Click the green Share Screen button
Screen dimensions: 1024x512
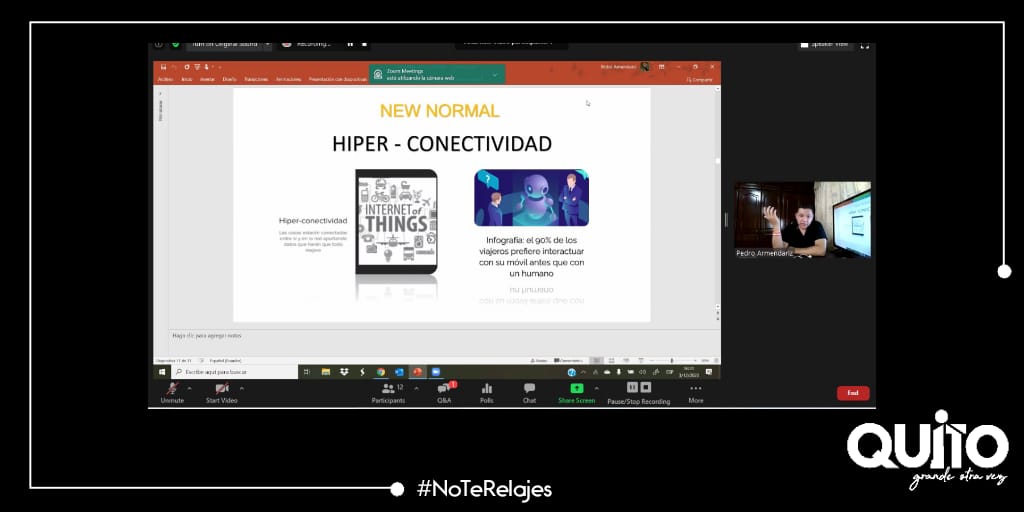click(x=577, y=390)
